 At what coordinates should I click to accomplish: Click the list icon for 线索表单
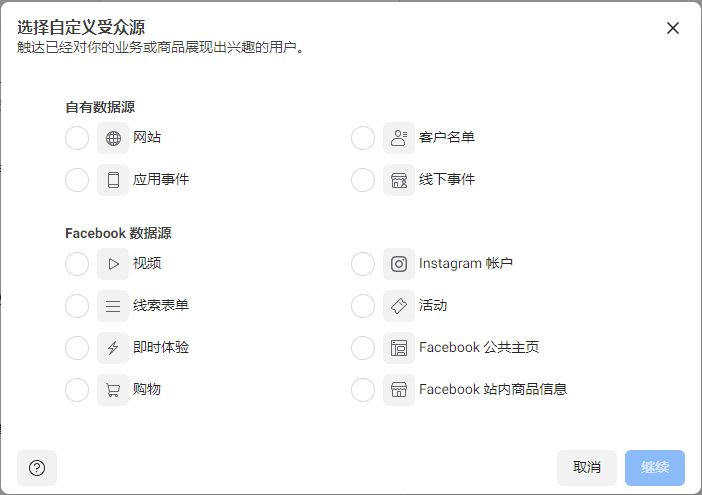[x=113, y=306]
